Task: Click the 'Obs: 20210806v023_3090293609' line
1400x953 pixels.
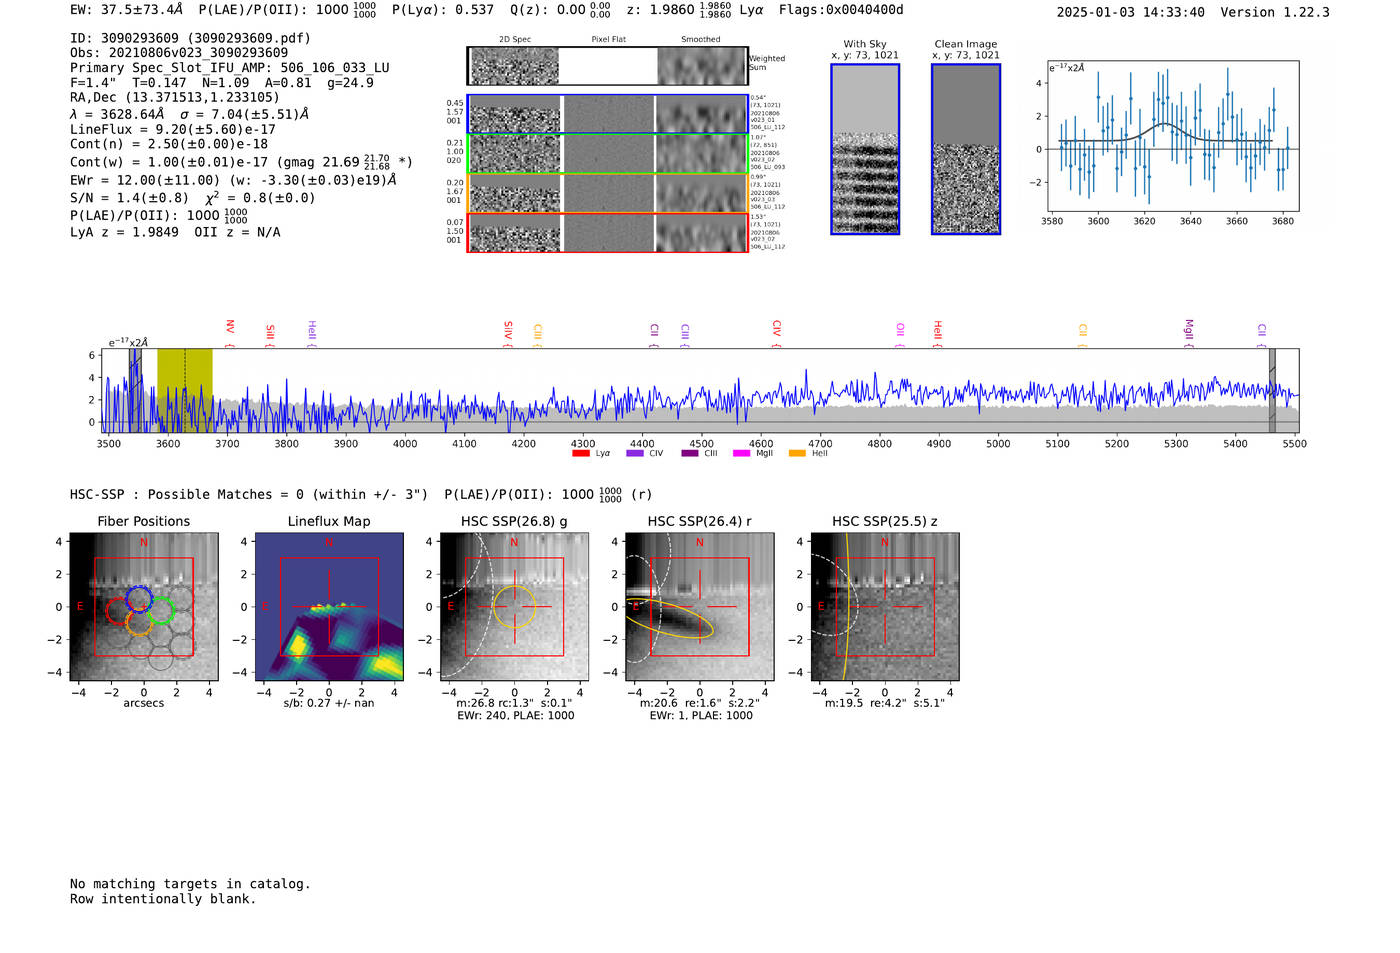Action: (x=179, y=53)
